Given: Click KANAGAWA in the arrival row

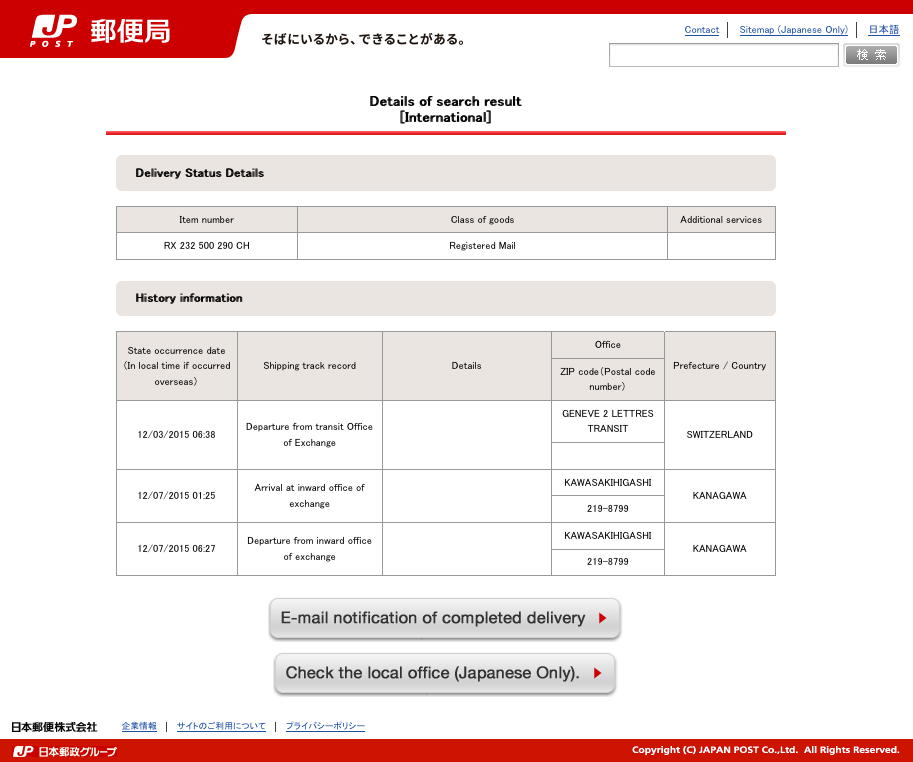Looking at the screenshot, I should point(719,495).
